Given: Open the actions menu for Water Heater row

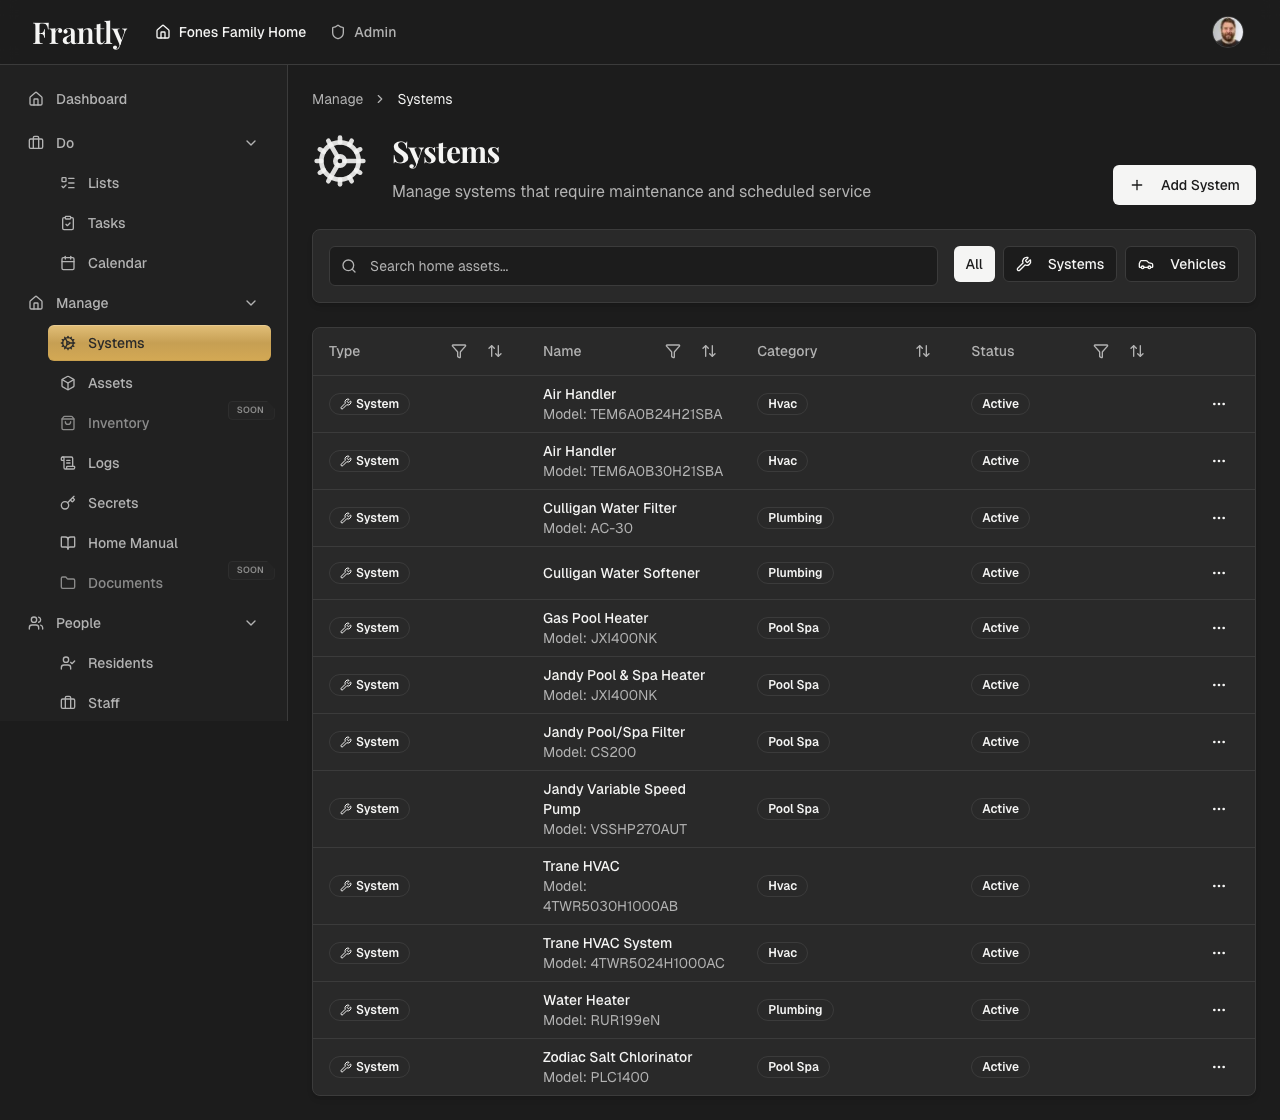Looking at the screenshot, I should tap(1218, 1010).
